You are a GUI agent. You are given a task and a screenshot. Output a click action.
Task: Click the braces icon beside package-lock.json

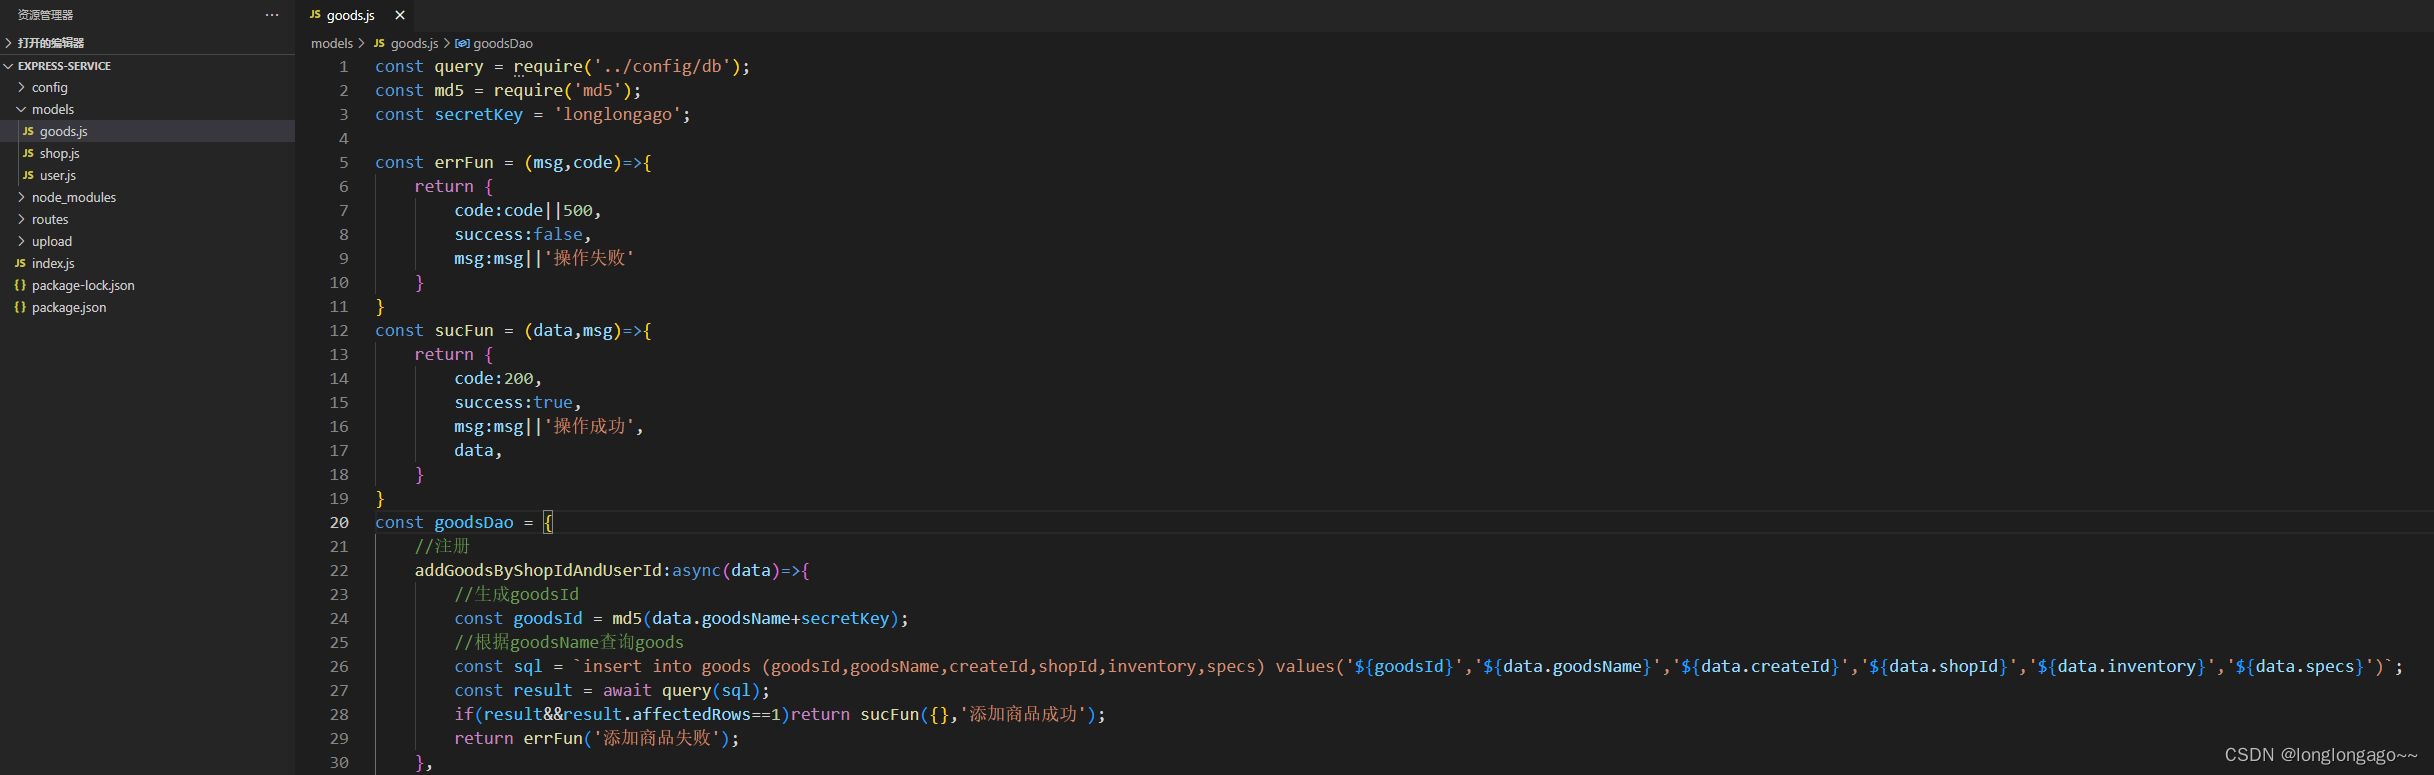click(x=20, y=285)
